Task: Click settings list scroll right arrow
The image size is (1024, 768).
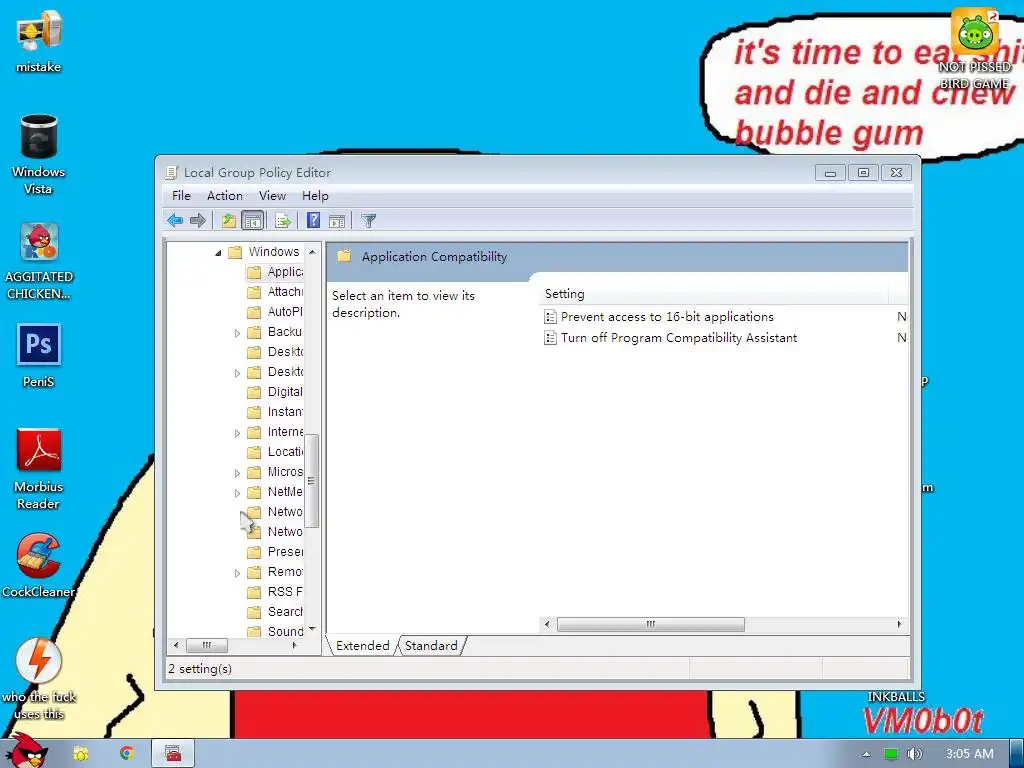Action: coord(899,624)
